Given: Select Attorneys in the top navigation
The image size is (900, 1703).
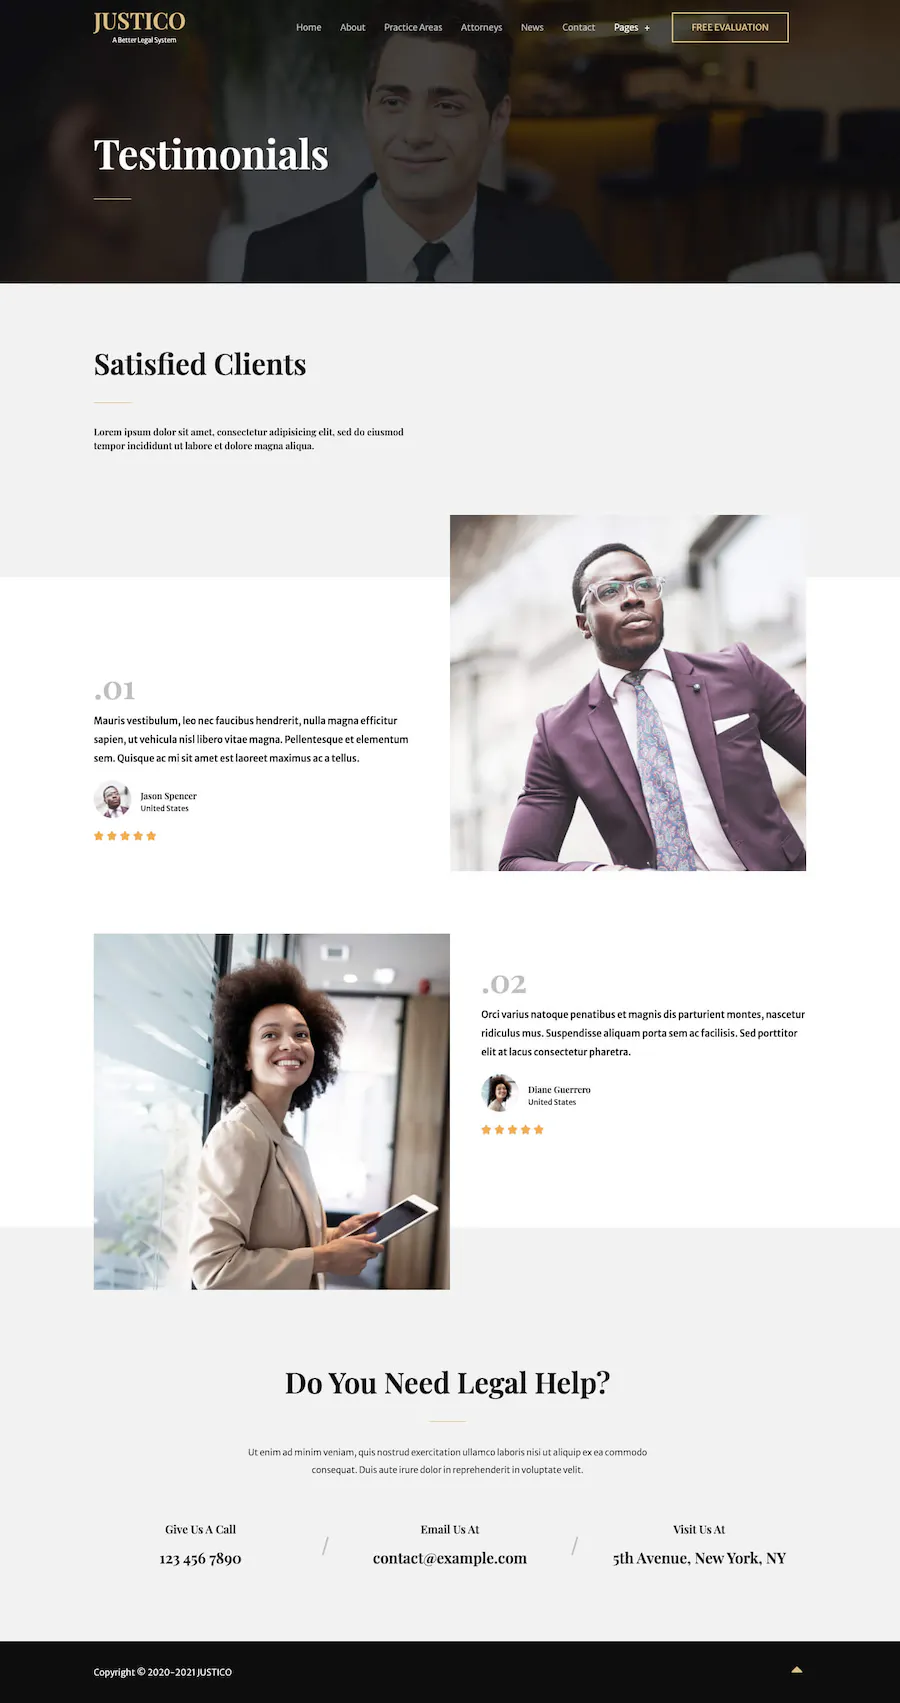Looking at the screenshot, I should [481, 27].
